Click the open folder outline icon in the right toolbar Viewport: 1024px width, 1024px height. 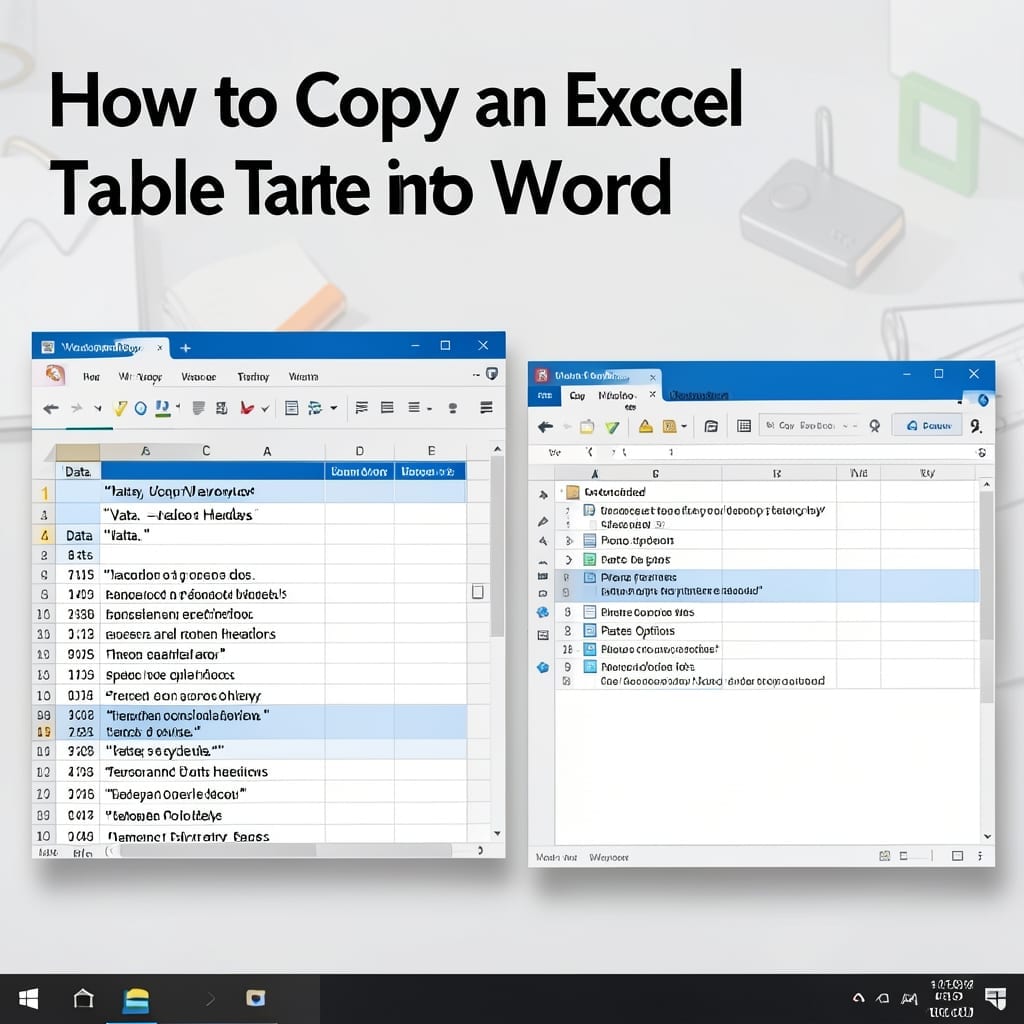(x=711, y=426)
